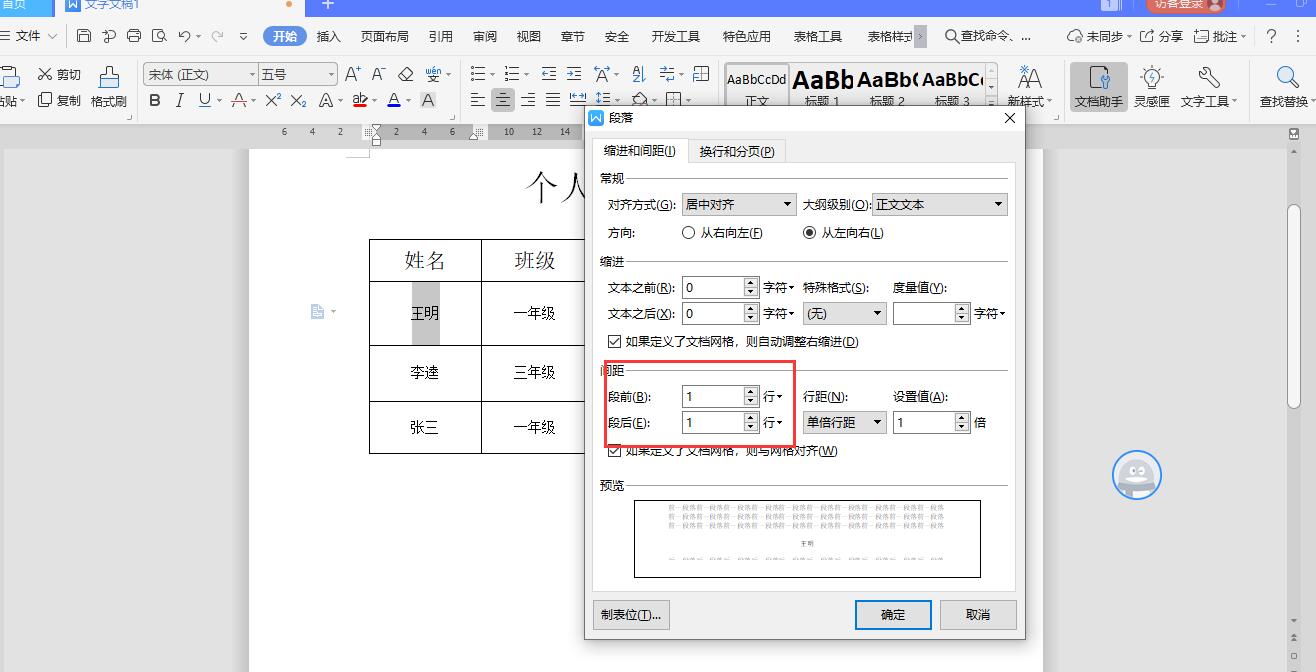This screenshot has width=1316, height=672.
Task: Justify paragraph text
Action: click(552, 100)
